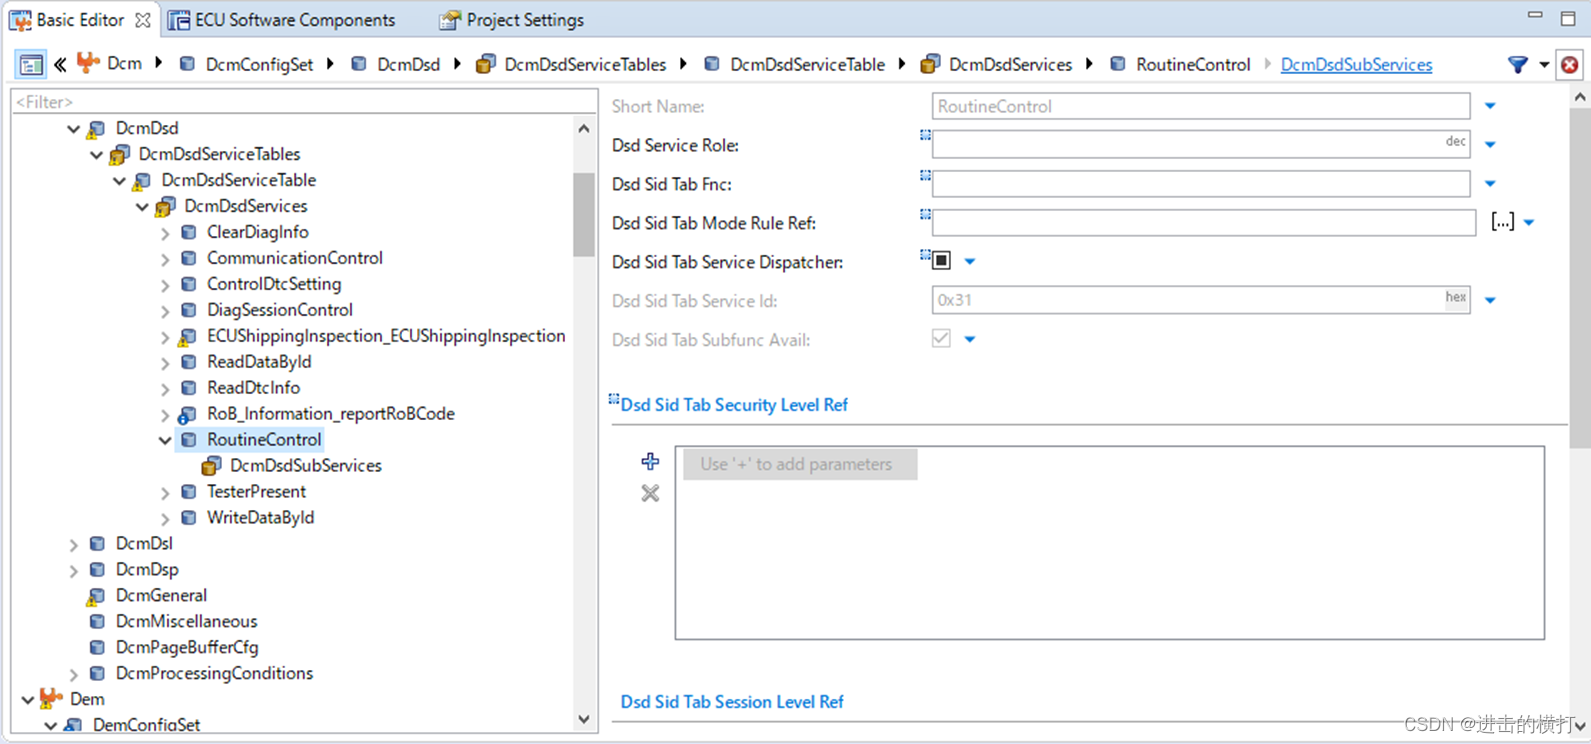Click the Dsd Service Role input field
The image size is (1591, 744).
(1201, 145)
